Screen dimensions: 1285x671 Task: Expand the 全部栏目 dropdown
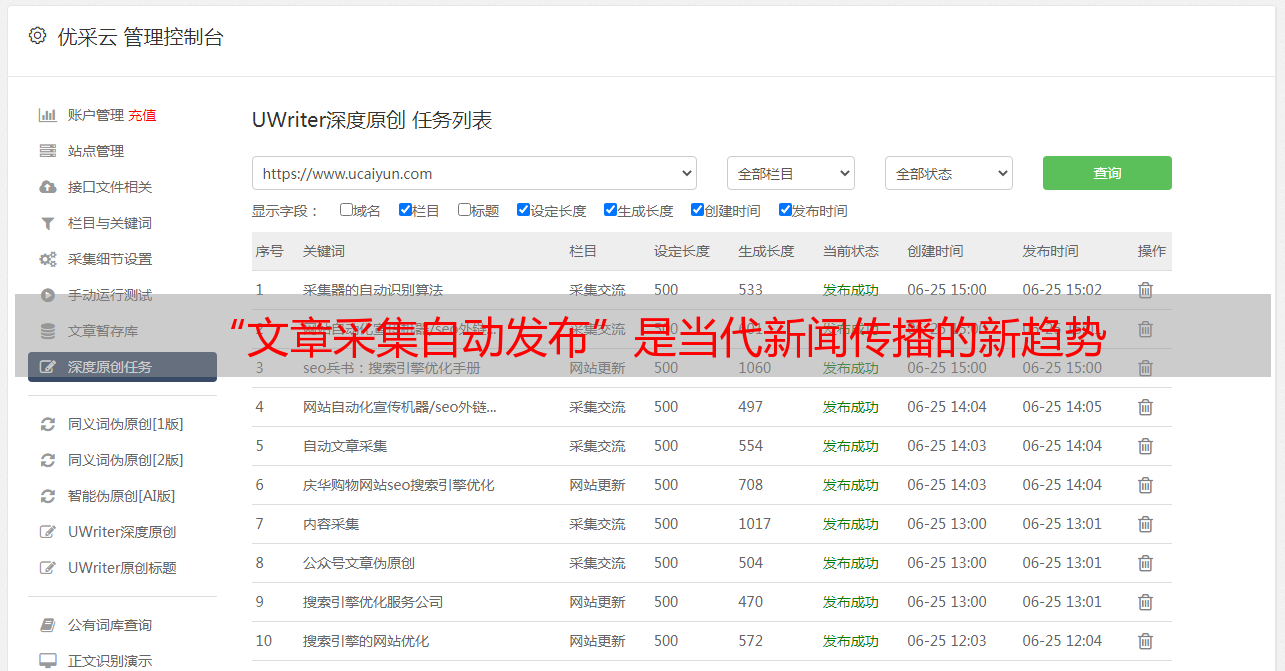[x=790, y=173]
